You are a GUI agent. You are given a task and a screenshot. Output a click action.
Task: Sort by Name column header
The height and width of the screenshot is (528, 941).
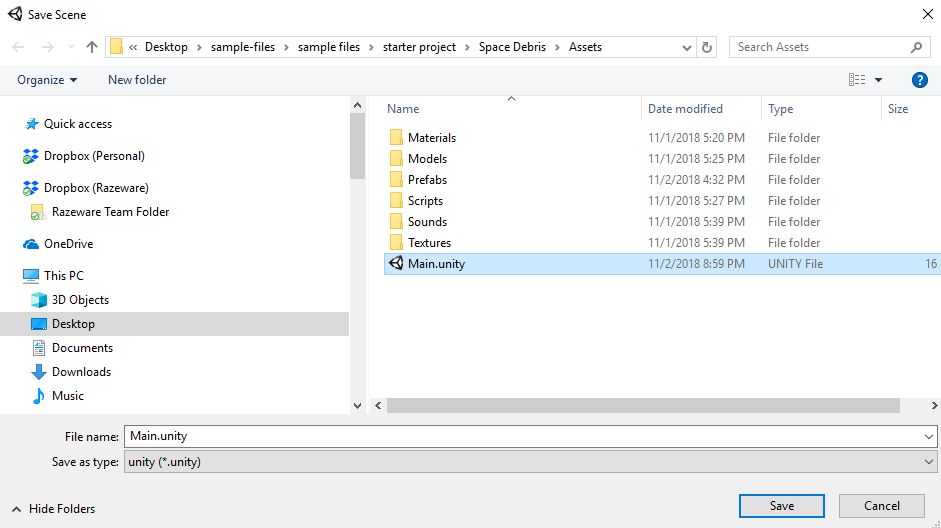click(403, 109)
